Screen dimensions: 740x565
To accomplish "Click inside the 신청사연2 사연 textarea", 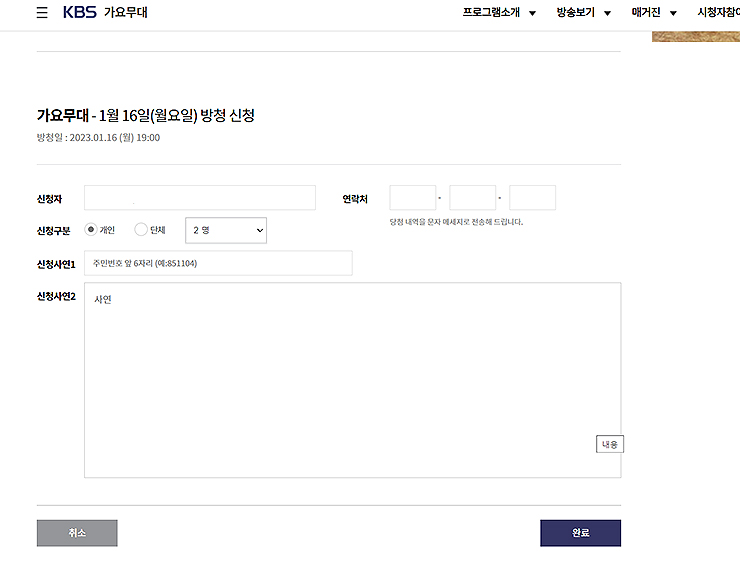I will [x=353, y=380].
